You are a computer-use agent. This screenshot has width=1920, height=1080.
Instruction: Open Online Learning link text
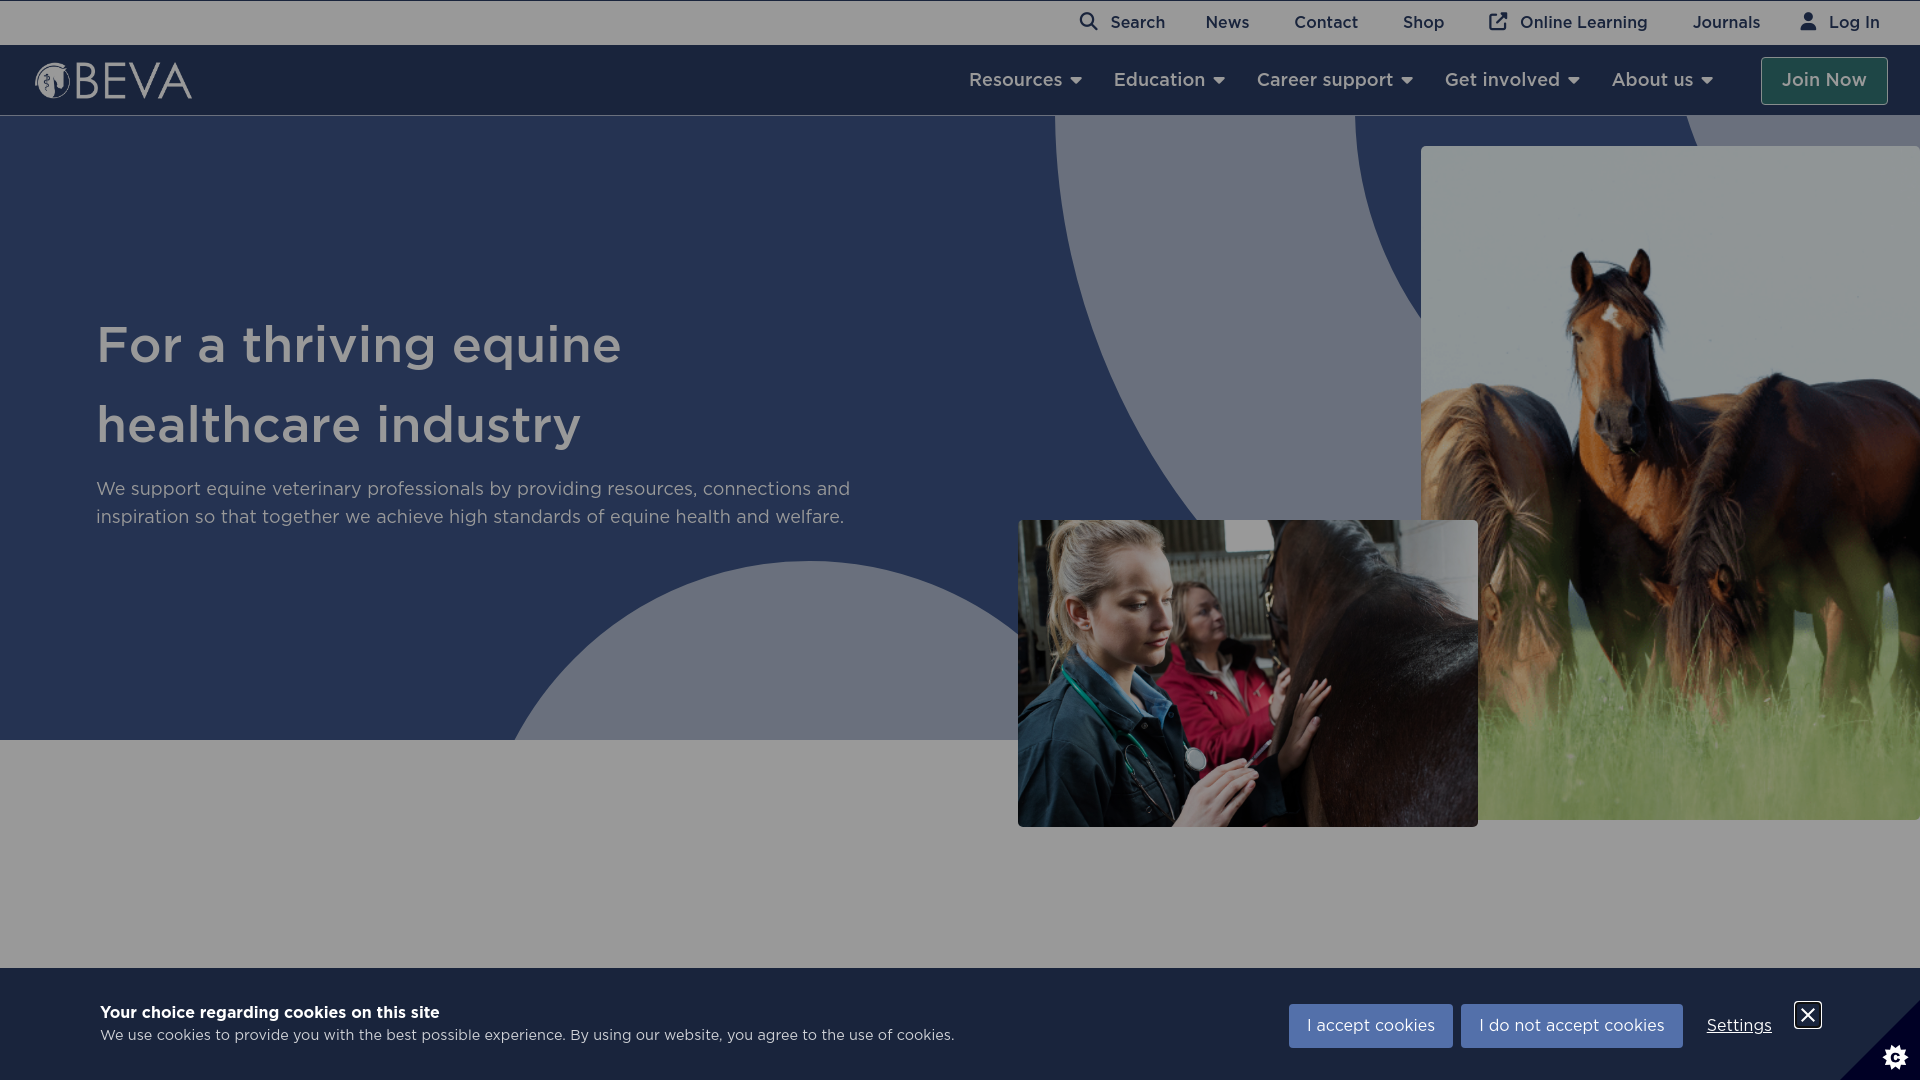(1583, 22)
